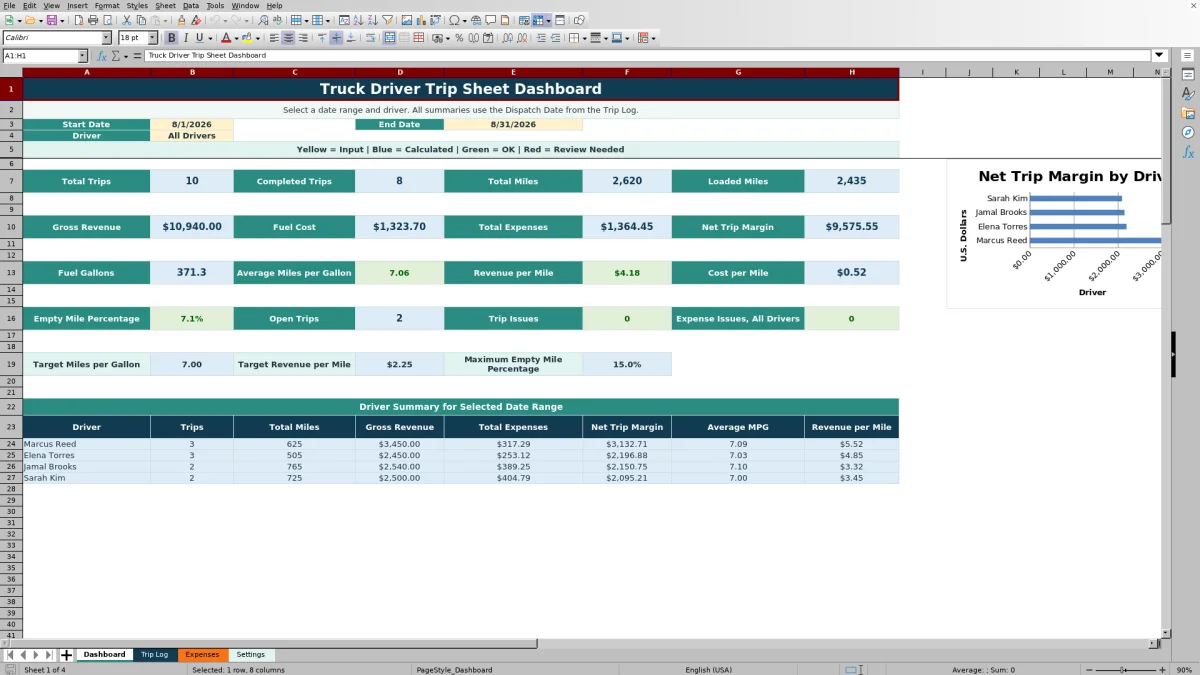
Task: Switch to the Expenses sheet tab
Action: [202, 655]
